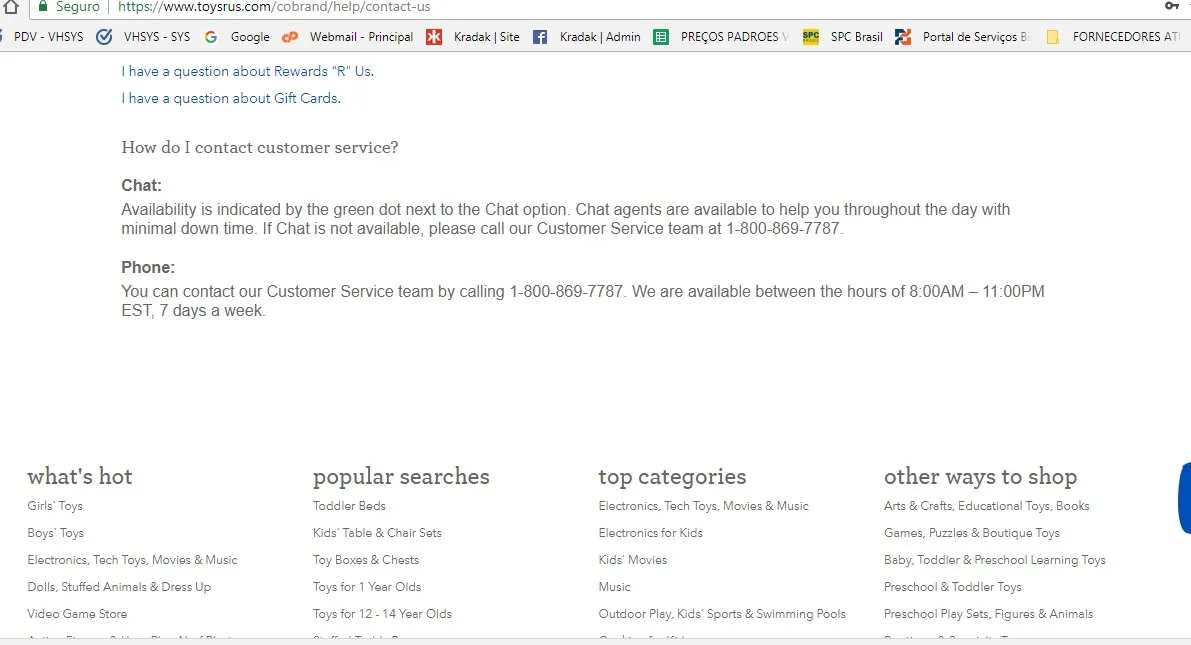Open the VHSYS - SYS bookmark icon

click(104, 37)
